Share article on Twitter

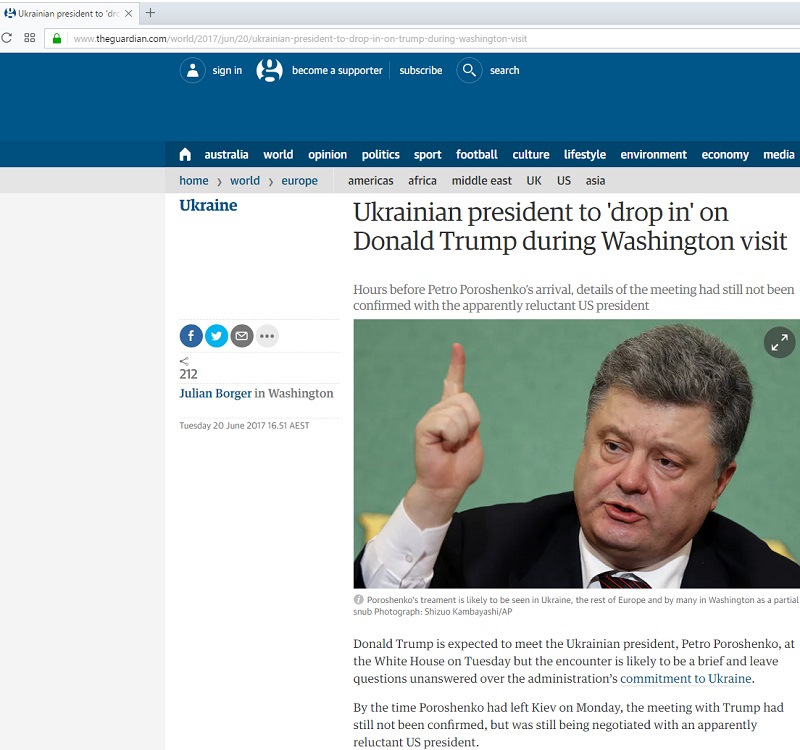click(216, 336)
